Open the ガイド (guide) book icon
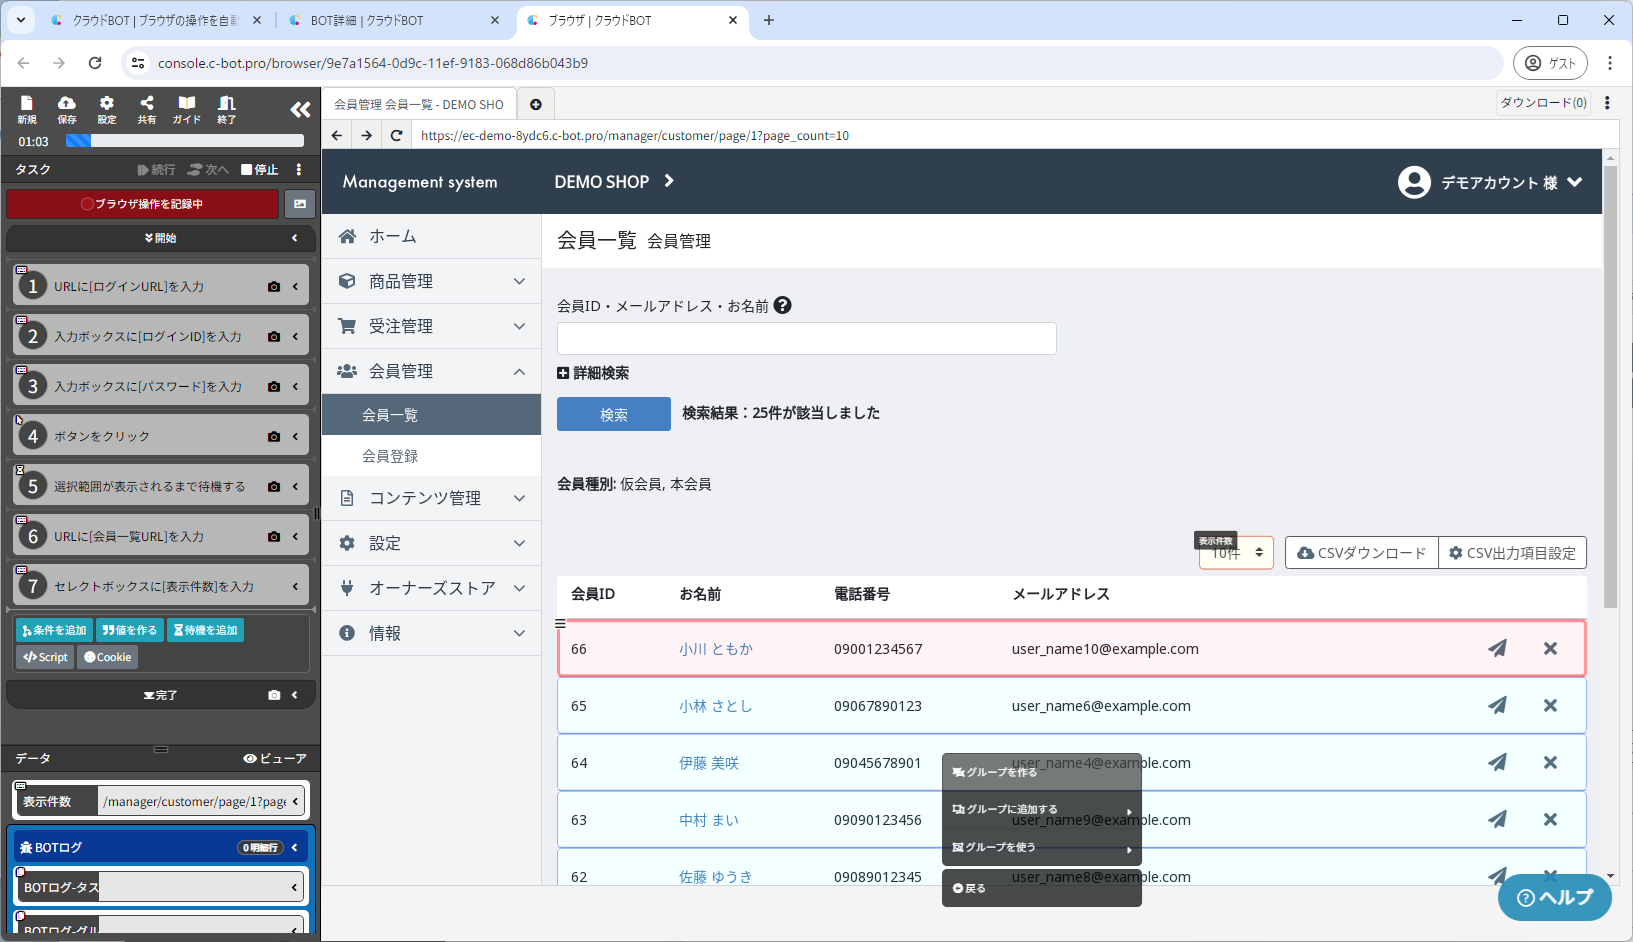 tap(187, 109)
